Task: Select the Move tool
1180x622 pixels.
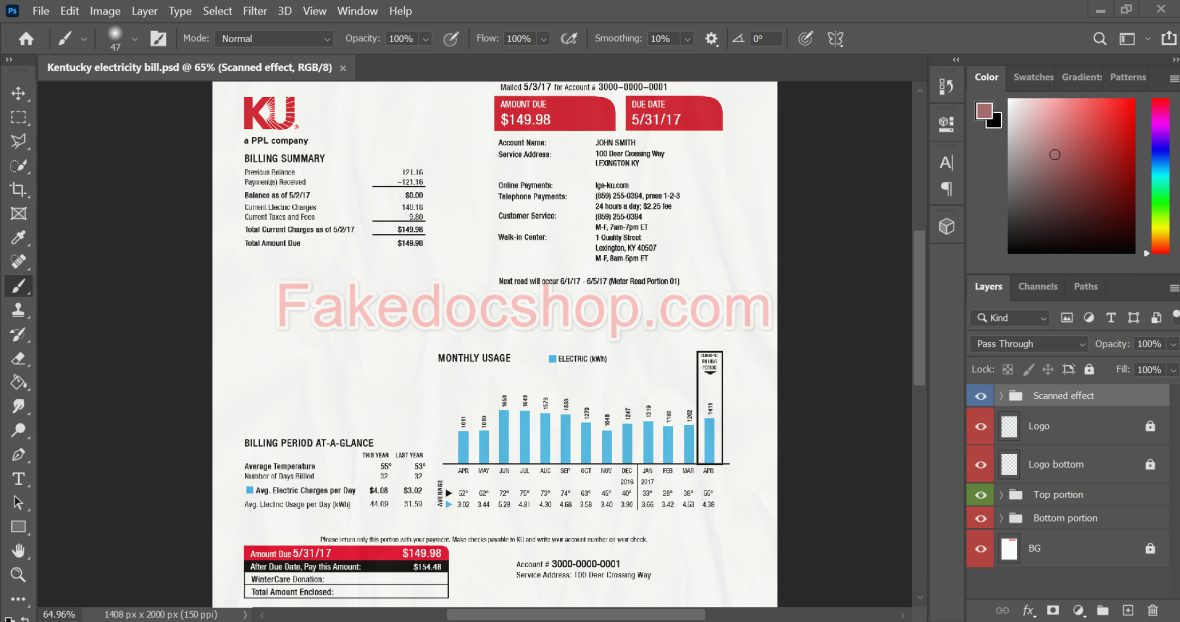Action: 19,93
